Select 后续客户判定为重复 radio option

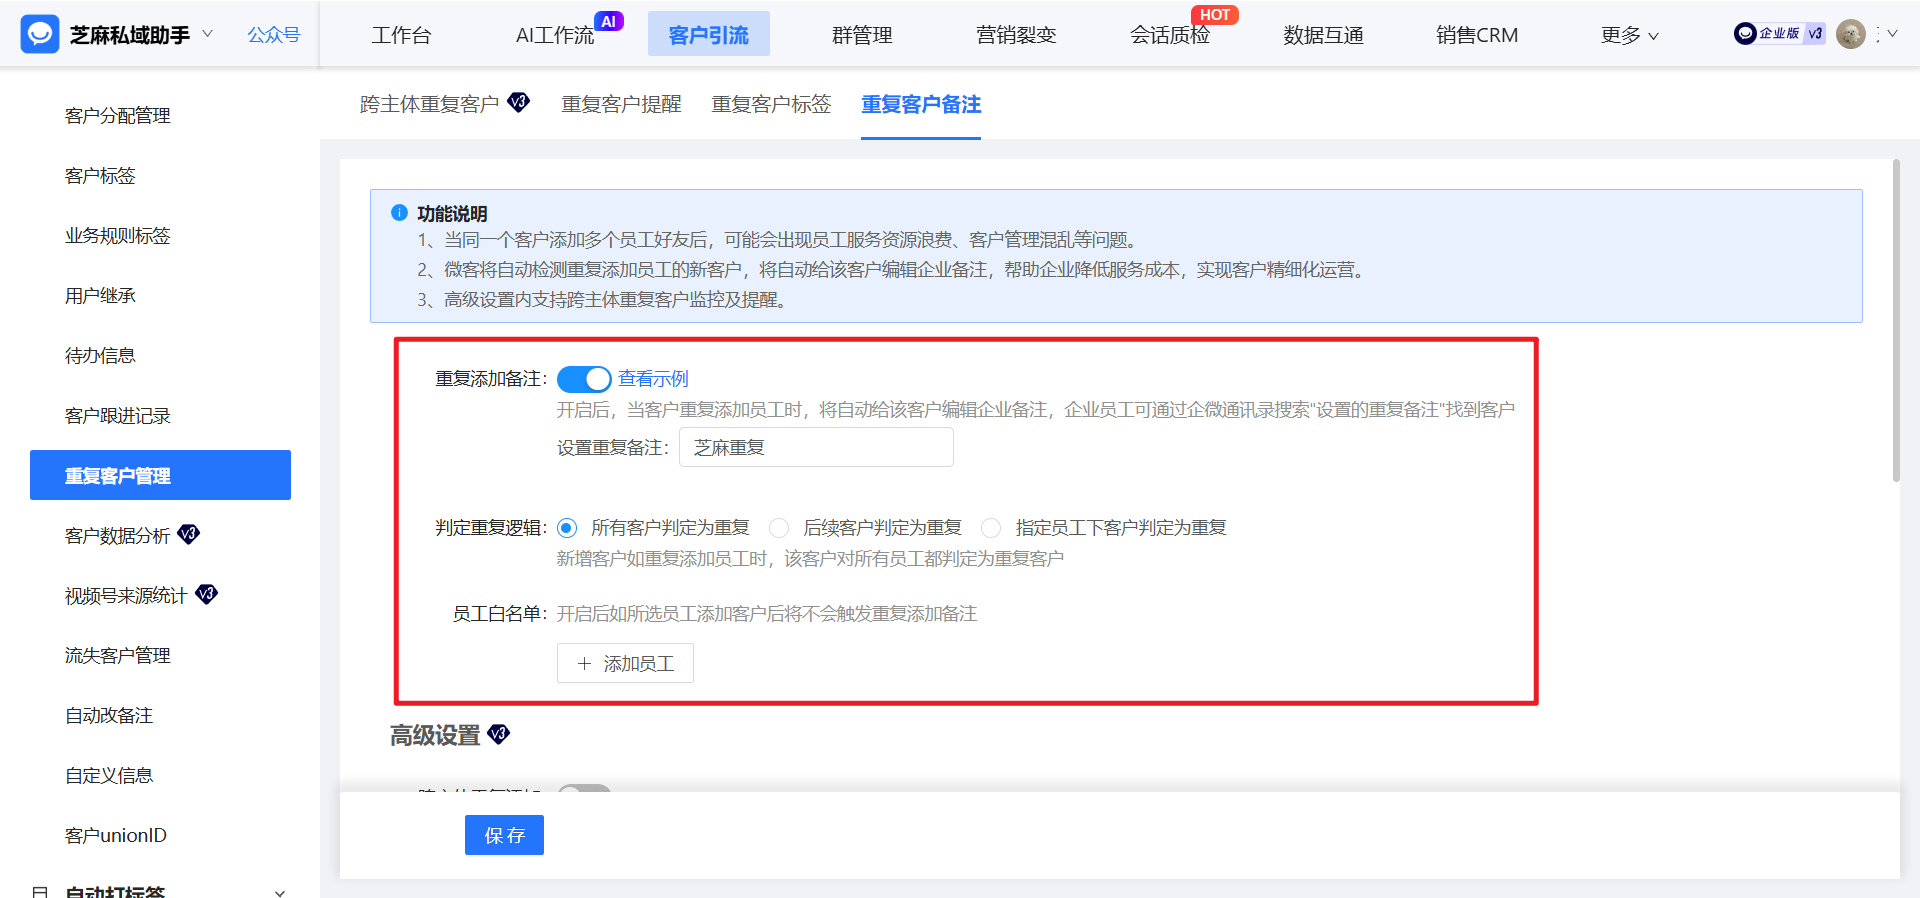(x=779, y=528)
